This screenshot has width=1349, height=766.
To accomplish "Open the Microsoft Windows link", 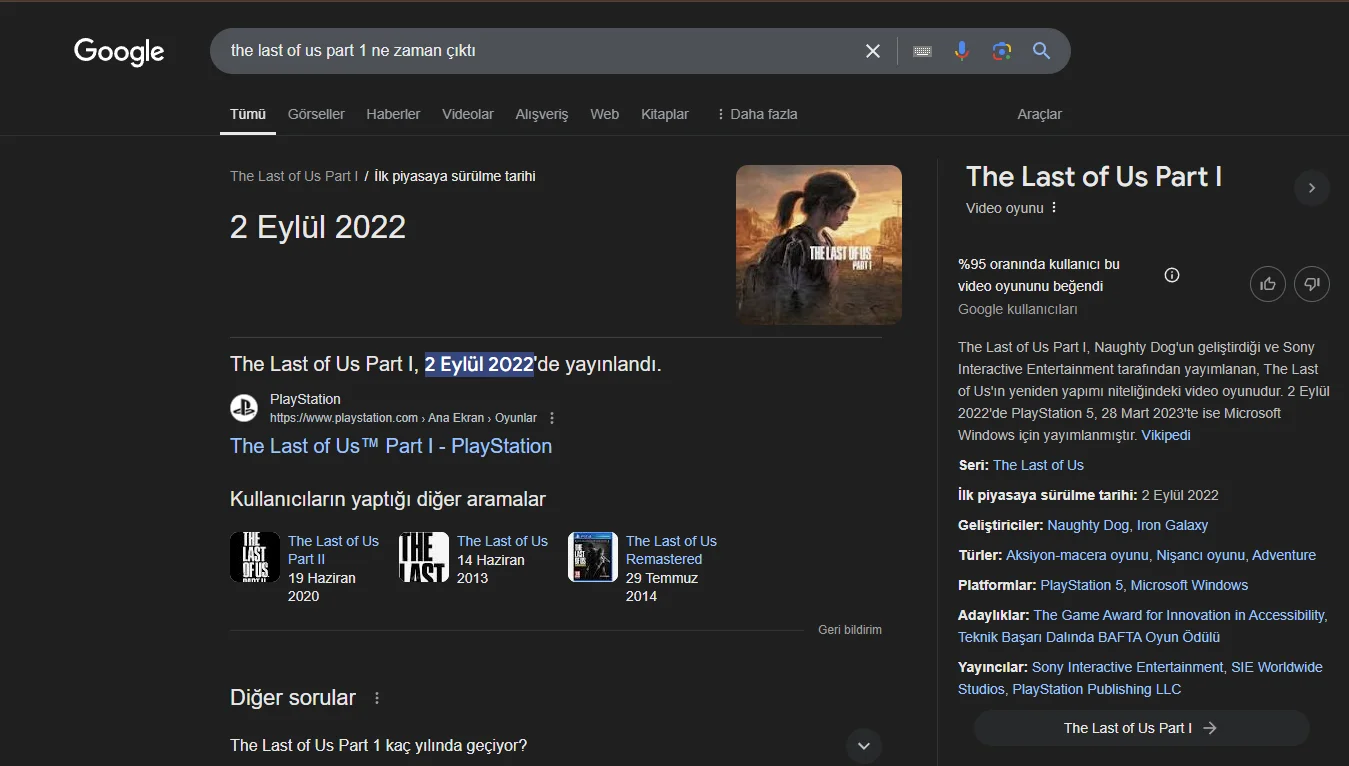I will [1189, 585].
